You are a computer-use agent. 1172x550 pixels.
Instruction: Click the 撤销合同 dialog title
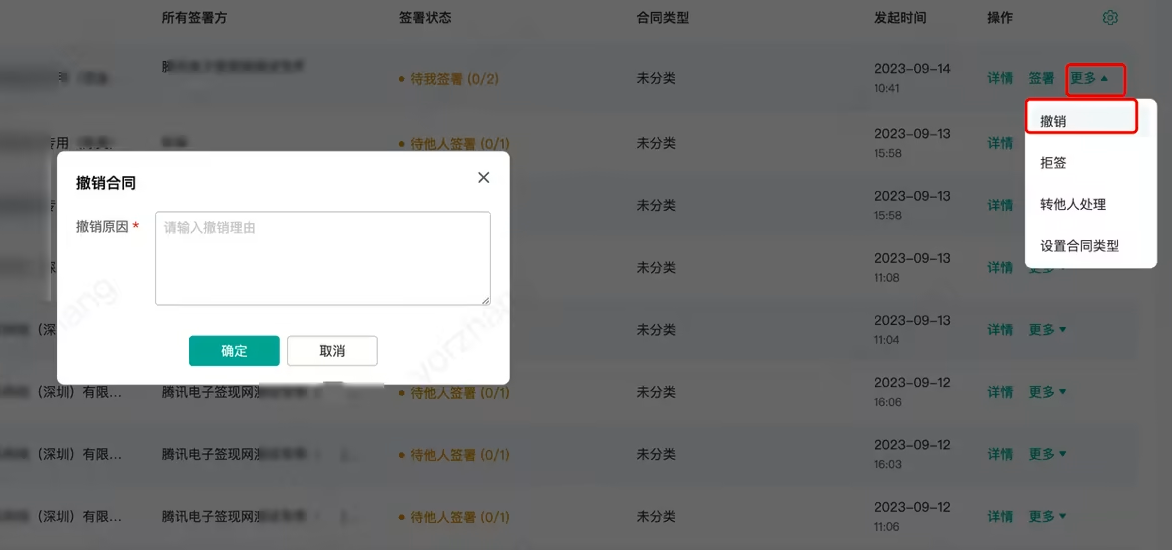(x=105, y=182)
